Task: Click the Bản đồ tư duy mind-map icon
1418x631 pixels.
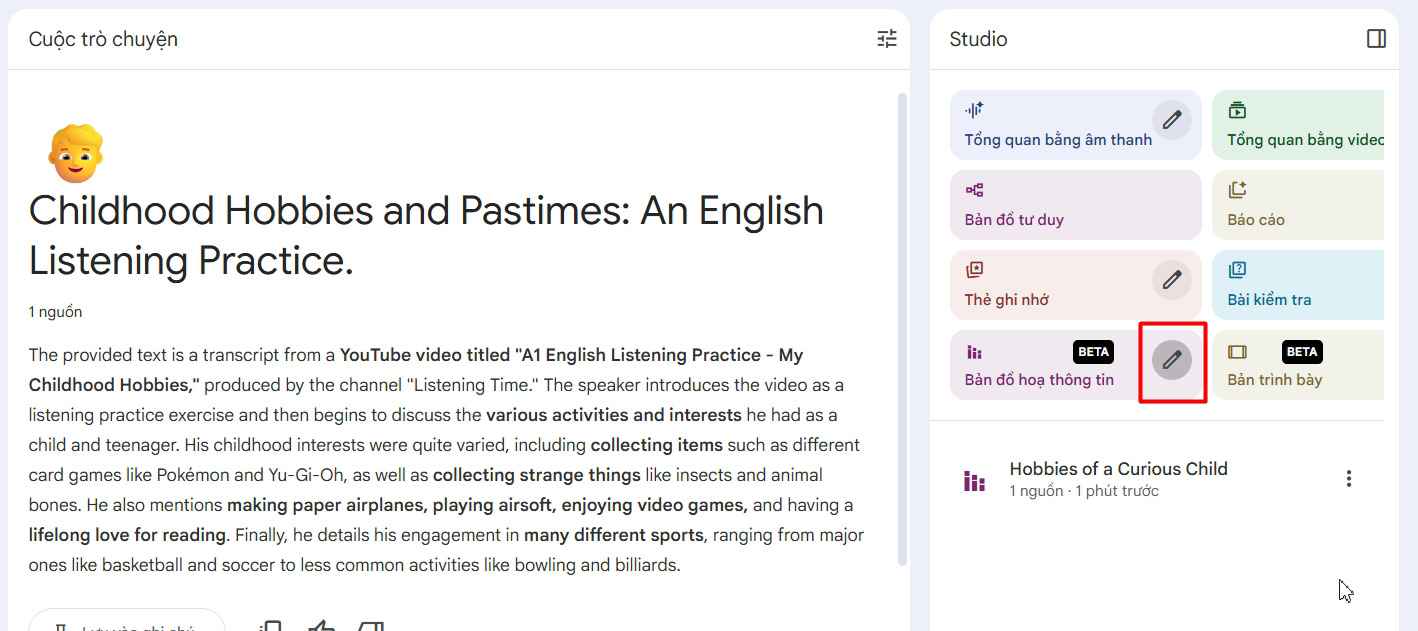Action: coord(974,190)
